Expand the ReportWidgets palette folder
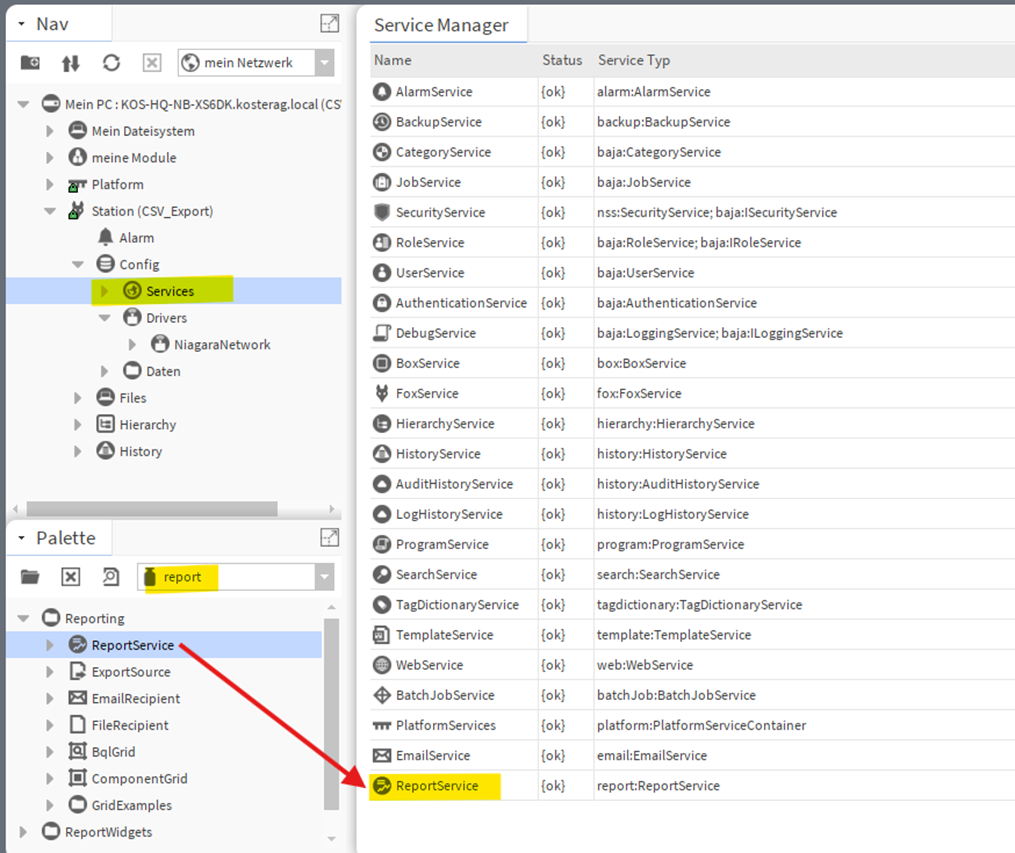This screenshot has height=853, width=1015. (23, 832)
